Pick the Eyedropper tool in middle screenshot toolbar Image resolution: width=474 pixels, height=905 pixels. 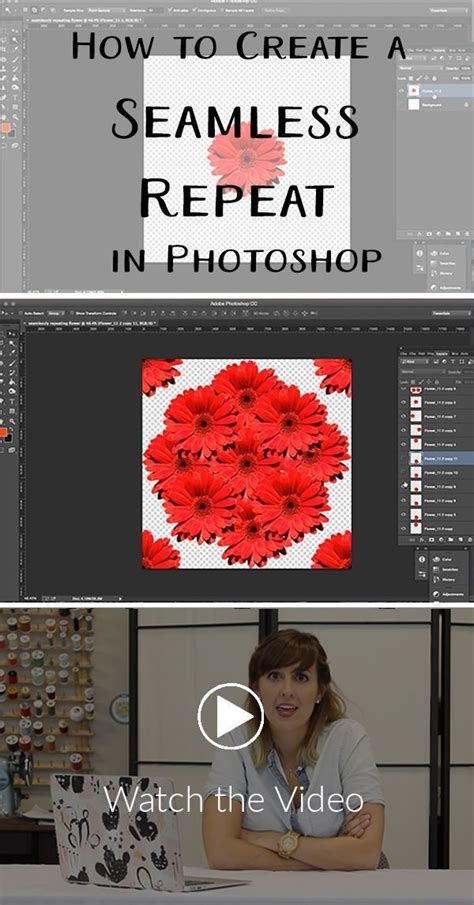(x=12, y=353)
